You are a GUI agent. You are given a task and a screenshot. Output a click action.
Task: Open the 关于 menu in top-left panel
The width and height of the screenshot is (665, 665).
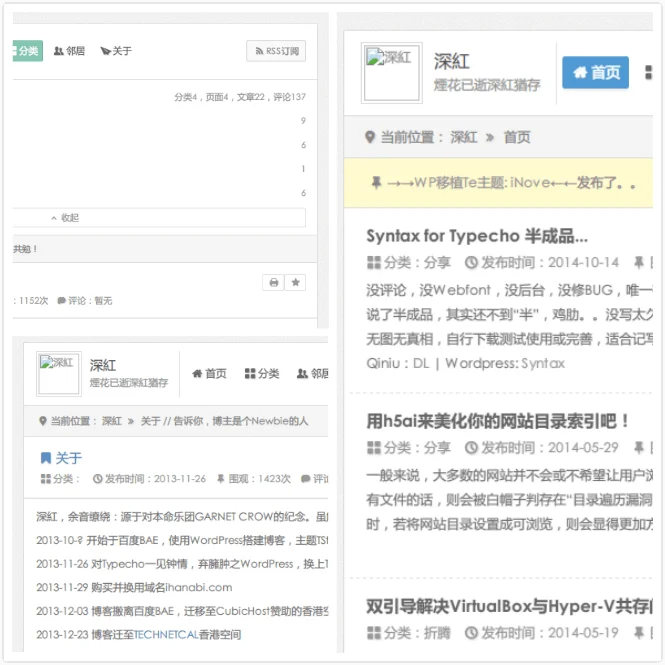tap(116, 51)
